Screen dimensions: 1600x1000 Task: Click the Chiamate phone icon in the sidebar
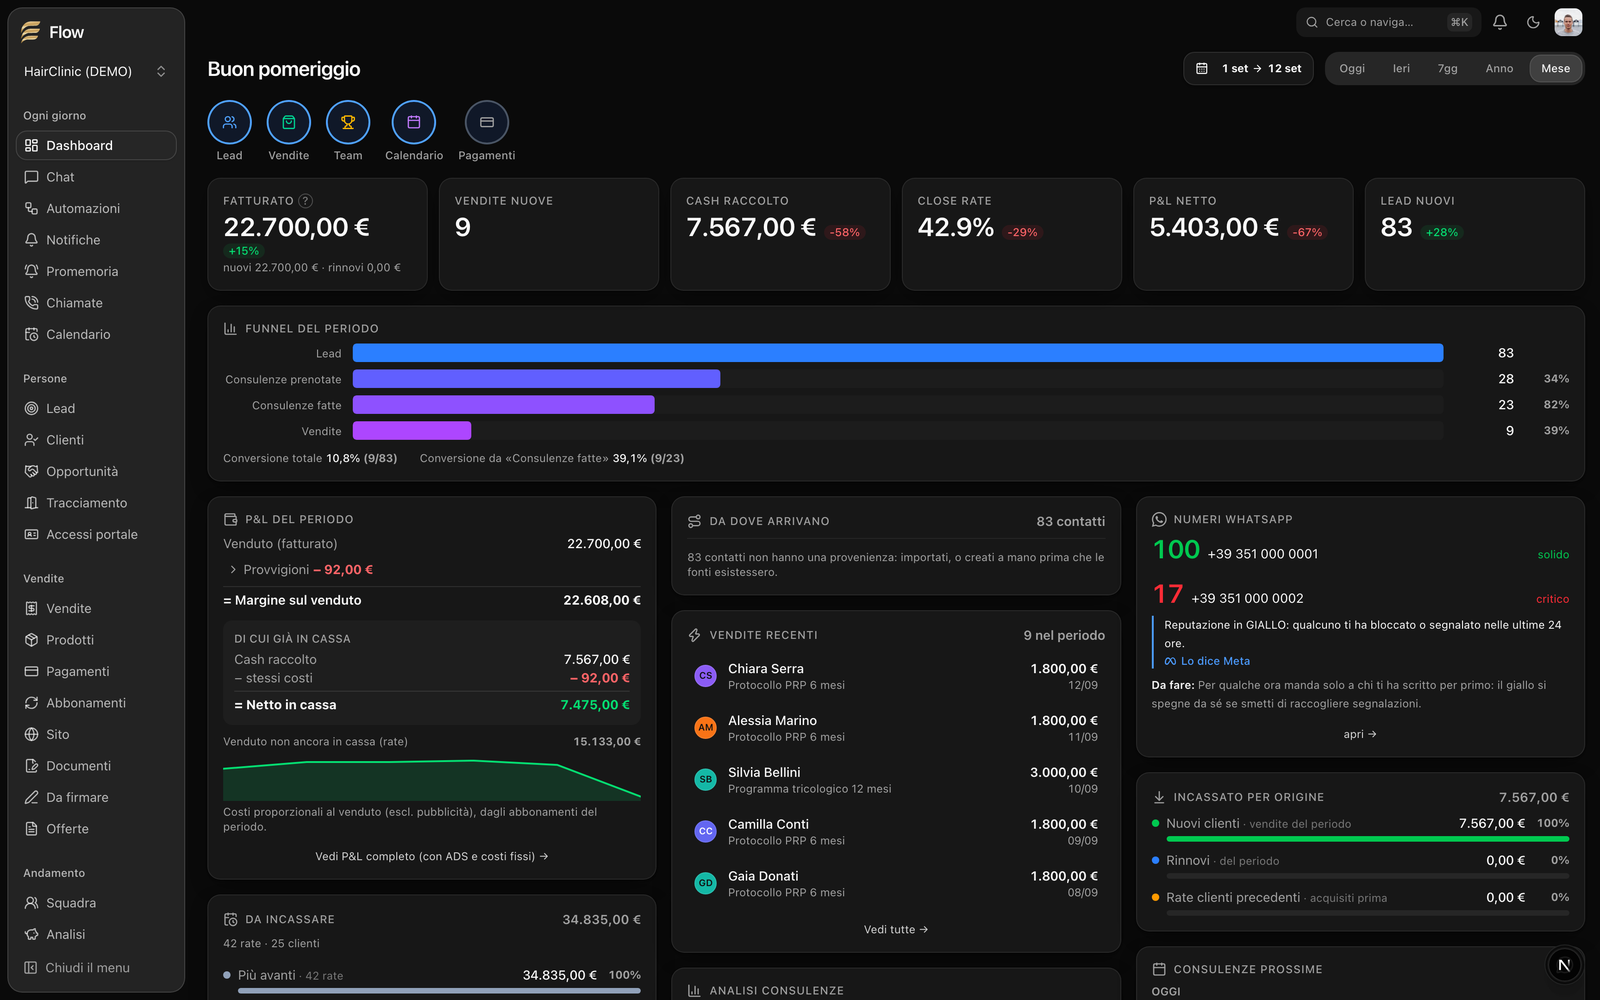(31, 303)
